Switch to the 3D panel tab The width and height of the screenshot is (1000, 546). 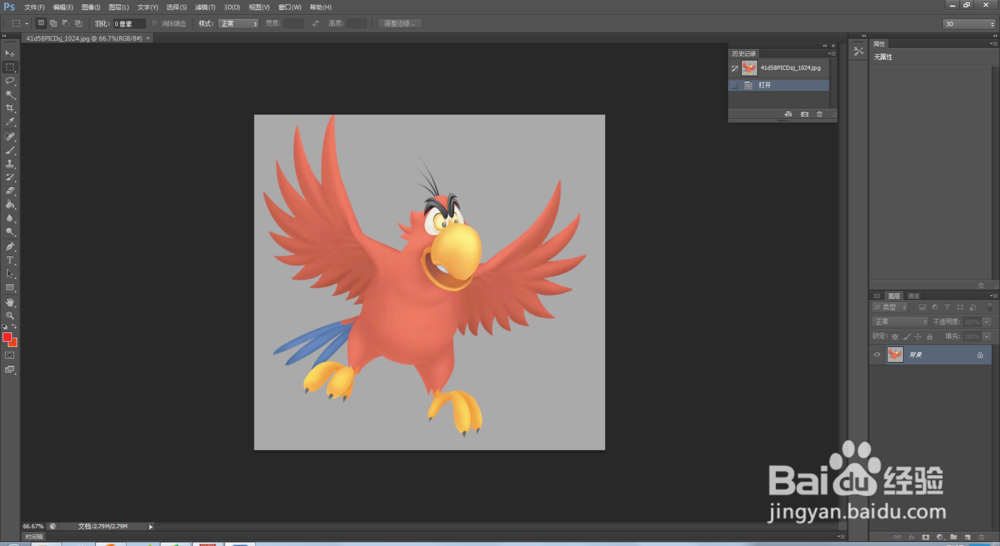pyautogui.click(x=877, y=295)
